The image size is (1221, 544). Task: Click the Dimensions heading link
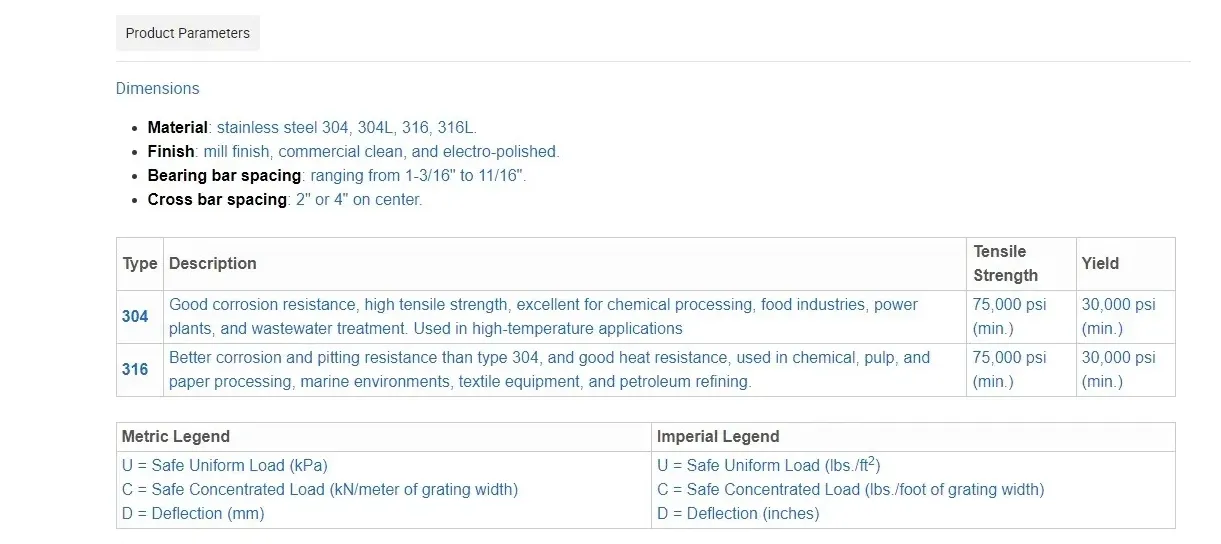(x=157, y=88)
